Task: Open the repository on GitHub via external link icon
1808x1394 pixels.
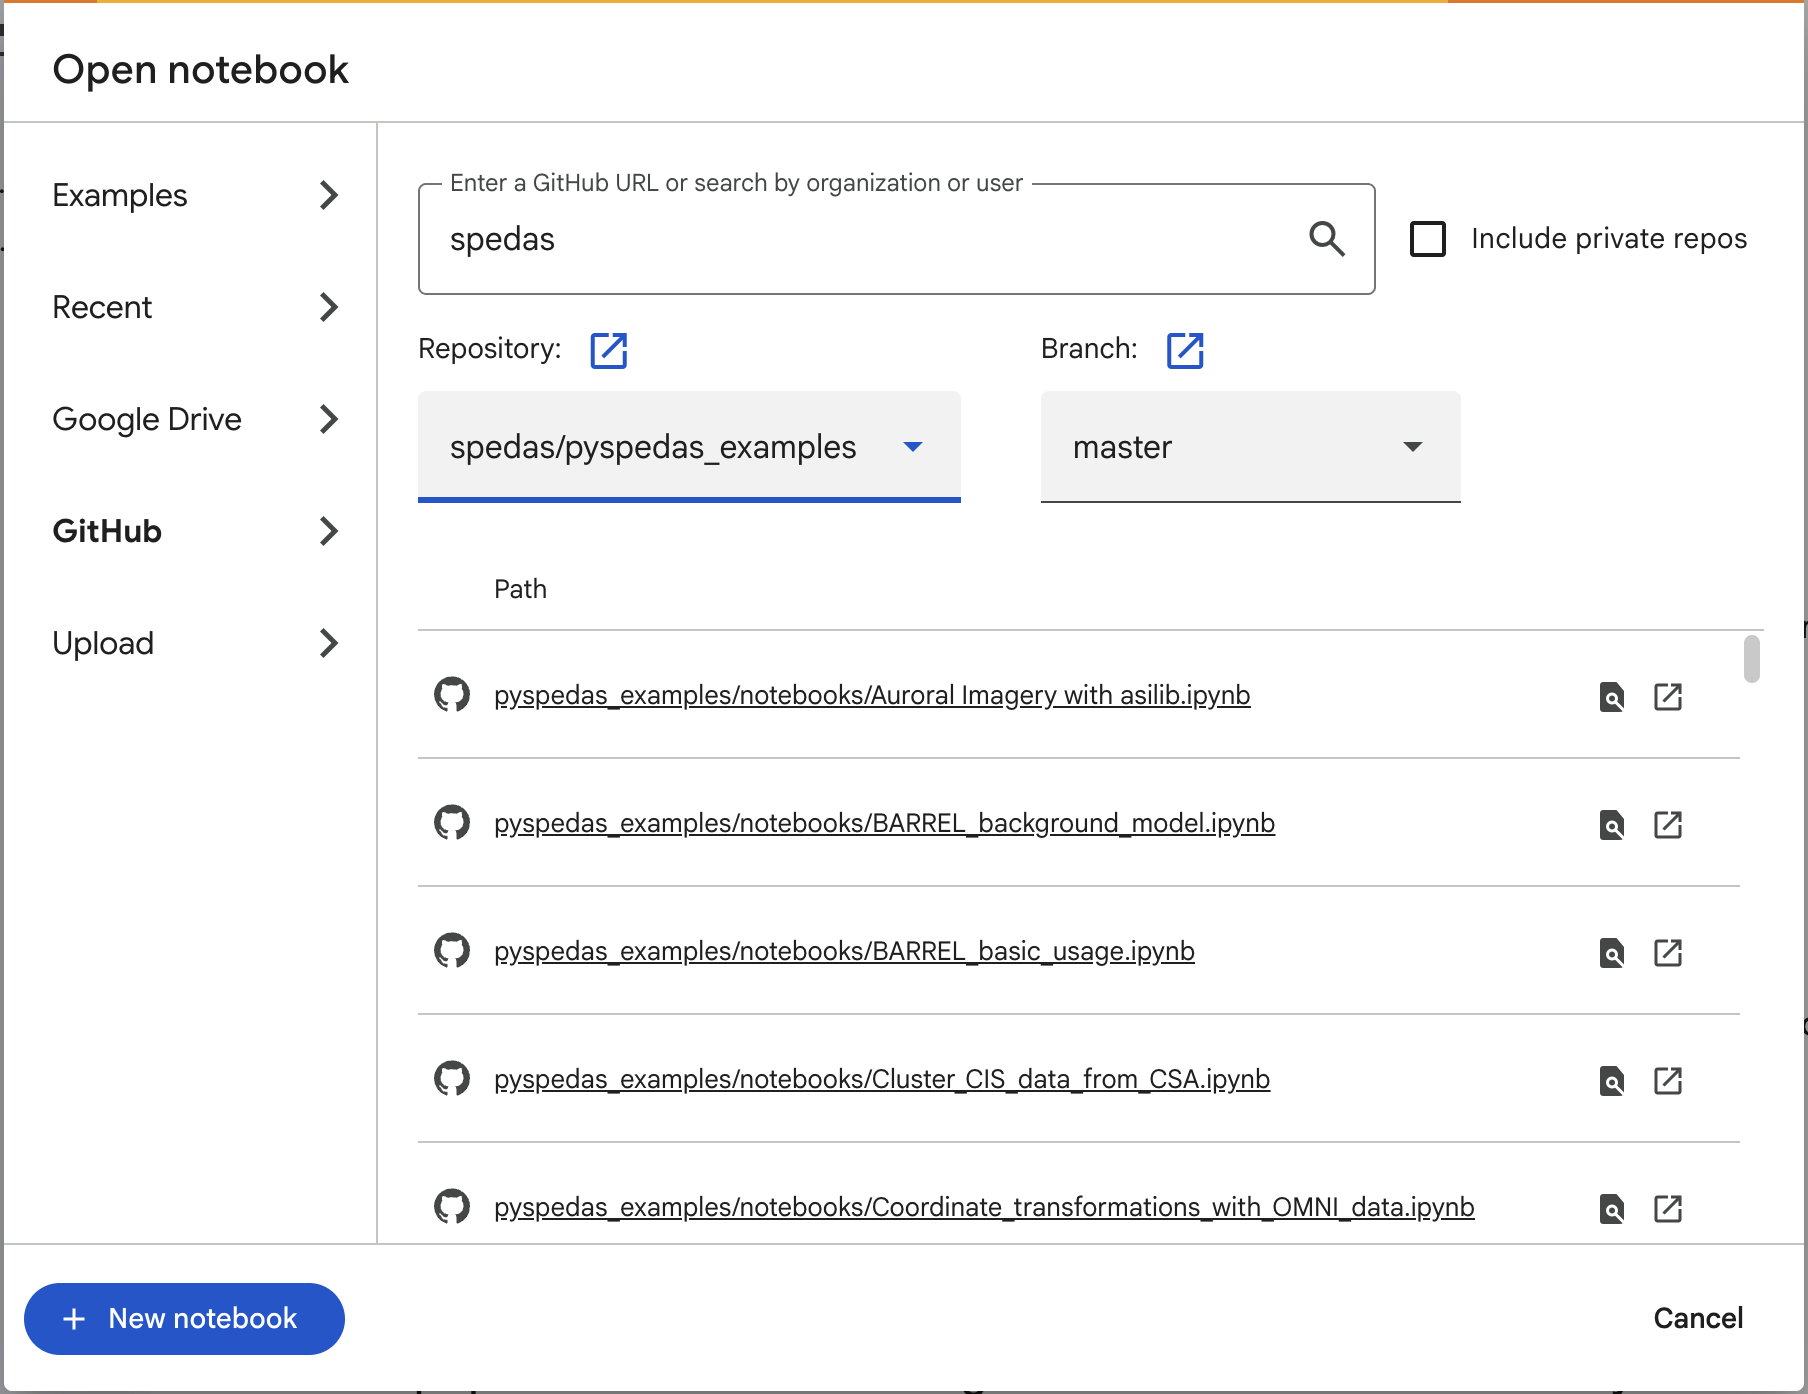Action: (x=609, y=350)
